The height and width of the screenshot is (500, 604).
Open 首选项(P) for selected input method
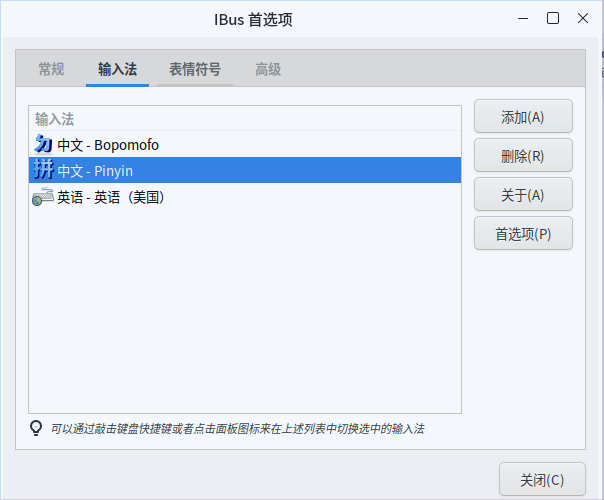tap(523, 233)
